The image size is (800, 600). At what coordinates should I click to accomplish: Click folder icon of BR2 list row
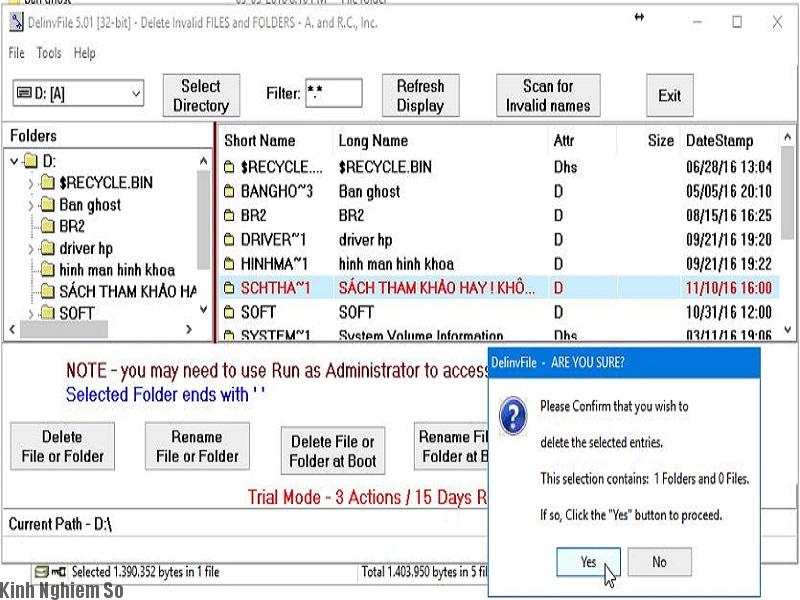point(229,215)
